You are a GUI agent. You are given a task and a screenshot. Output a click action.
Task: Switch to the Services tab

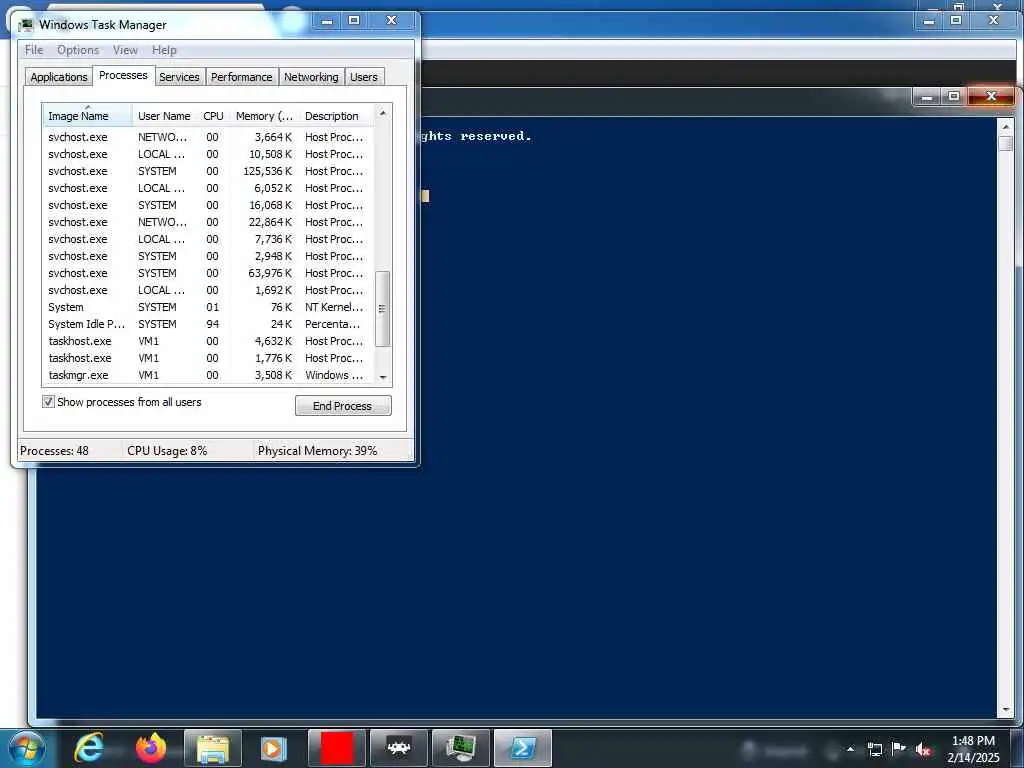click(179, 77)
